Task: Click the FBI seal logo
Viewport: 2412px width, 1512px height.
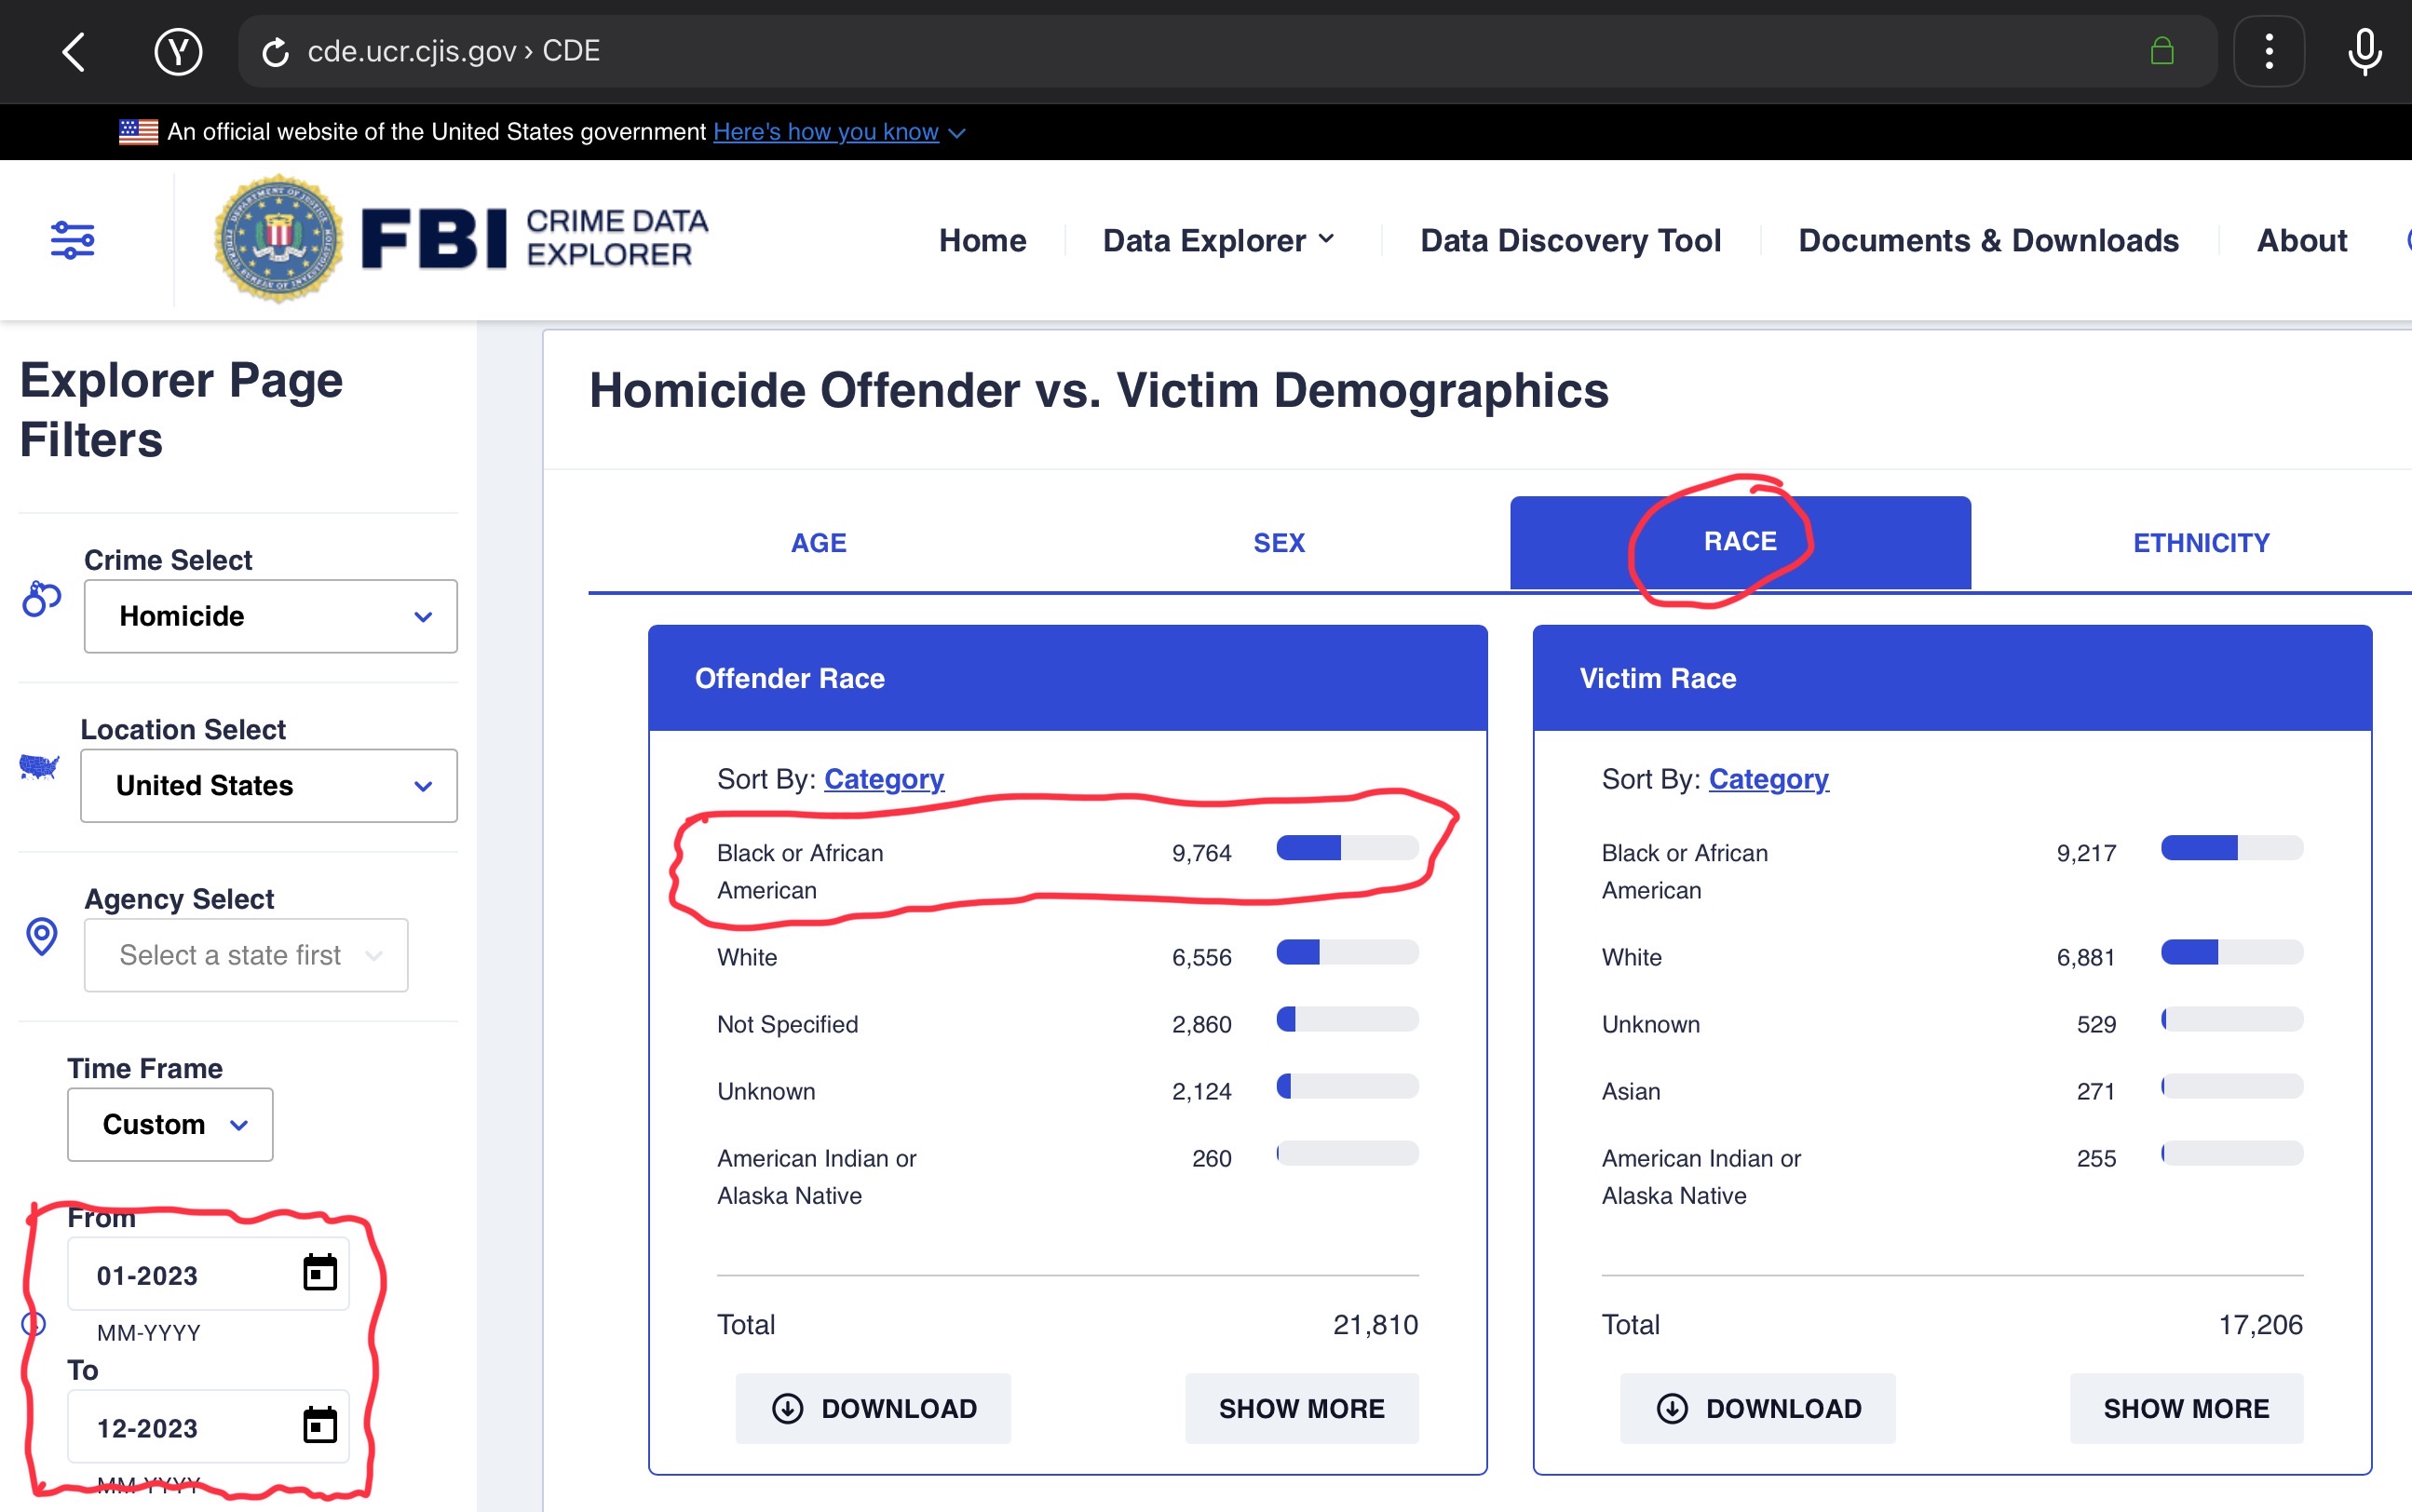Action: coord(278,240)
